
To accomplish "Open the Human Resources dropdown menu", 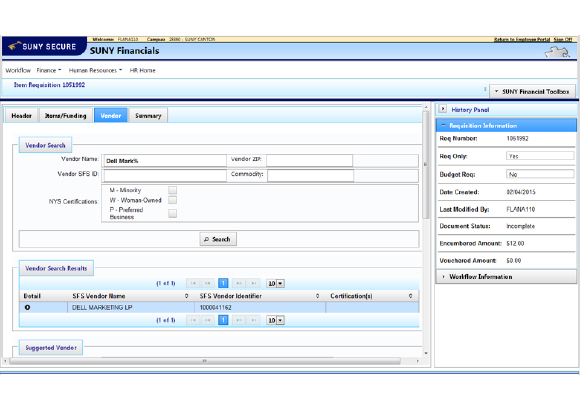I will (95, 70).
